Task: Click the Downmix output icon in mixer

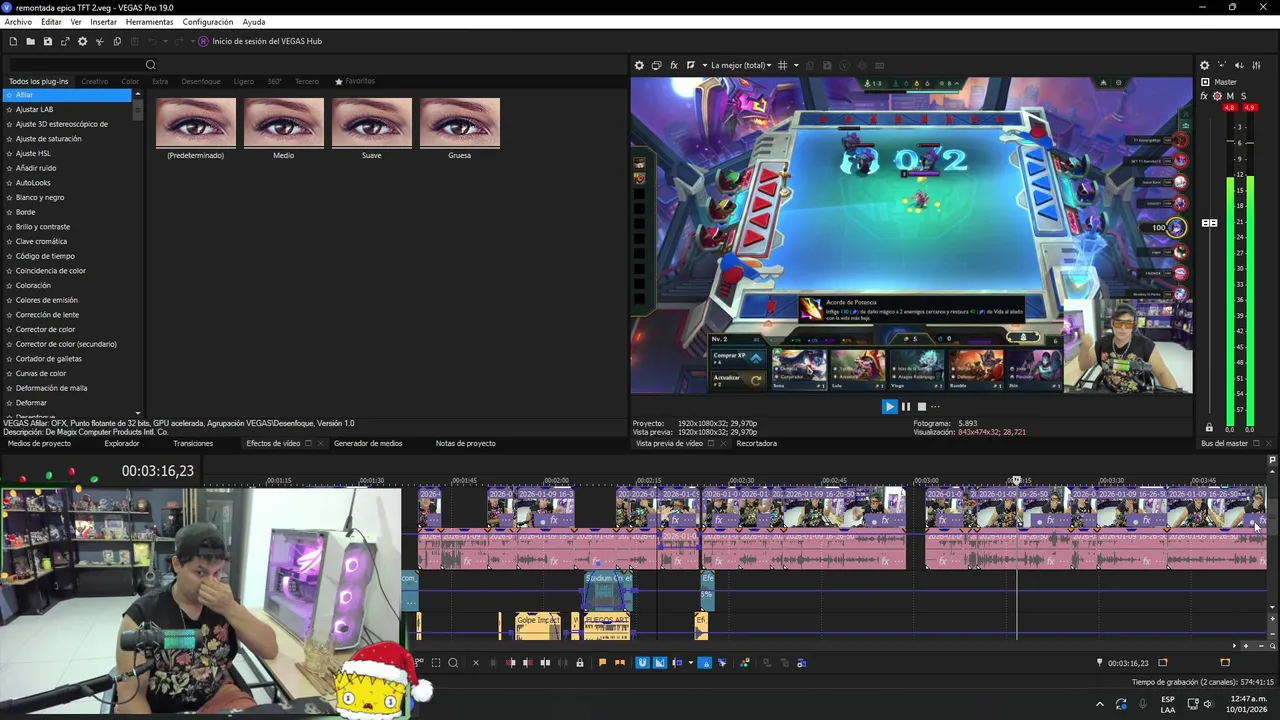Action: pyautogui.click(x=1222, y=65)
